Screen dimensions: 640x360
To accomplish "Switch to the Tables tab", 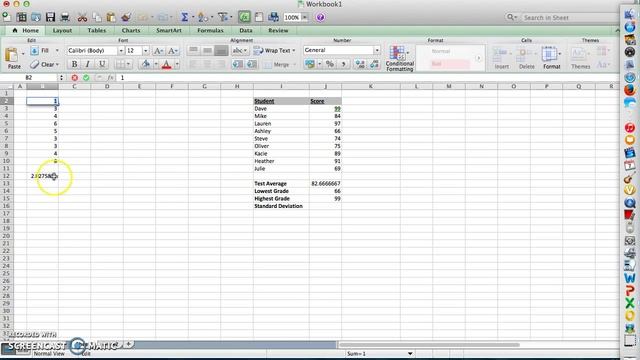I will (97, 30).
